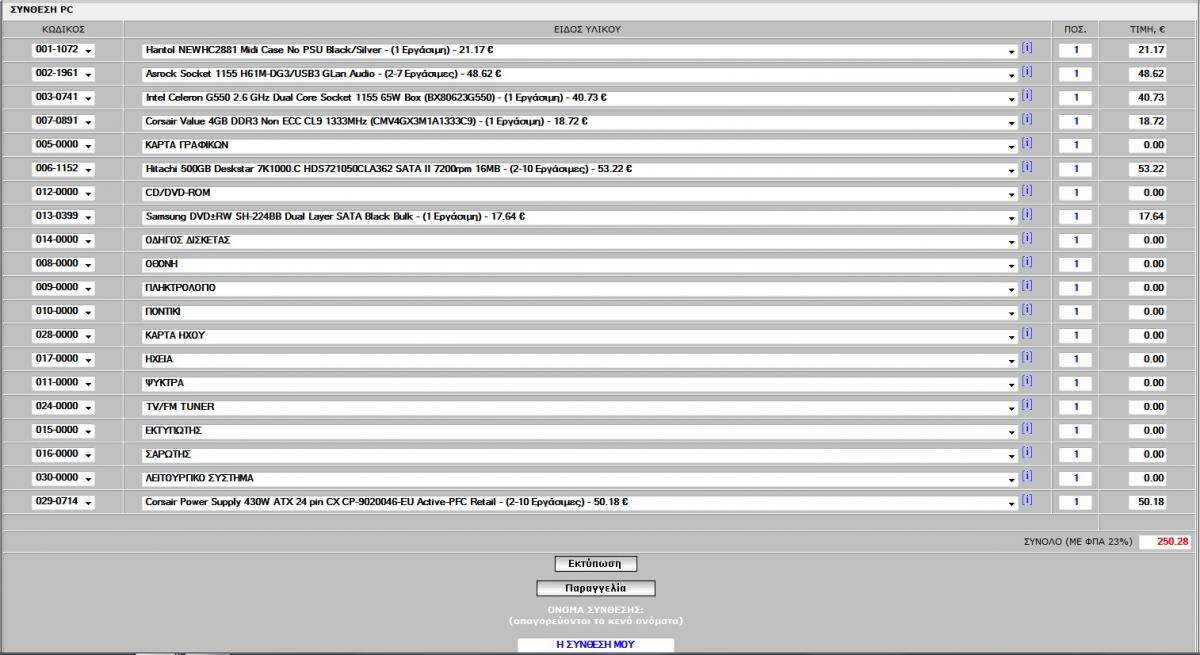Click quantity field for ΣΑΡΩΤΗΣ row
This screenshot has width=1200, height=655.
[x=1076, y=455]
